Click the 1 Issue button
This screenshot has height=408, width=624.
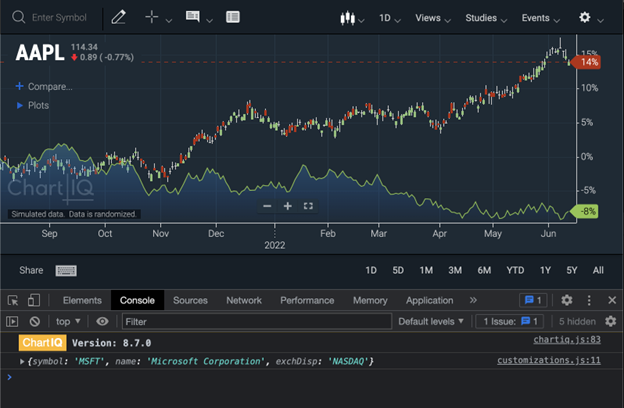click(510, 321)
